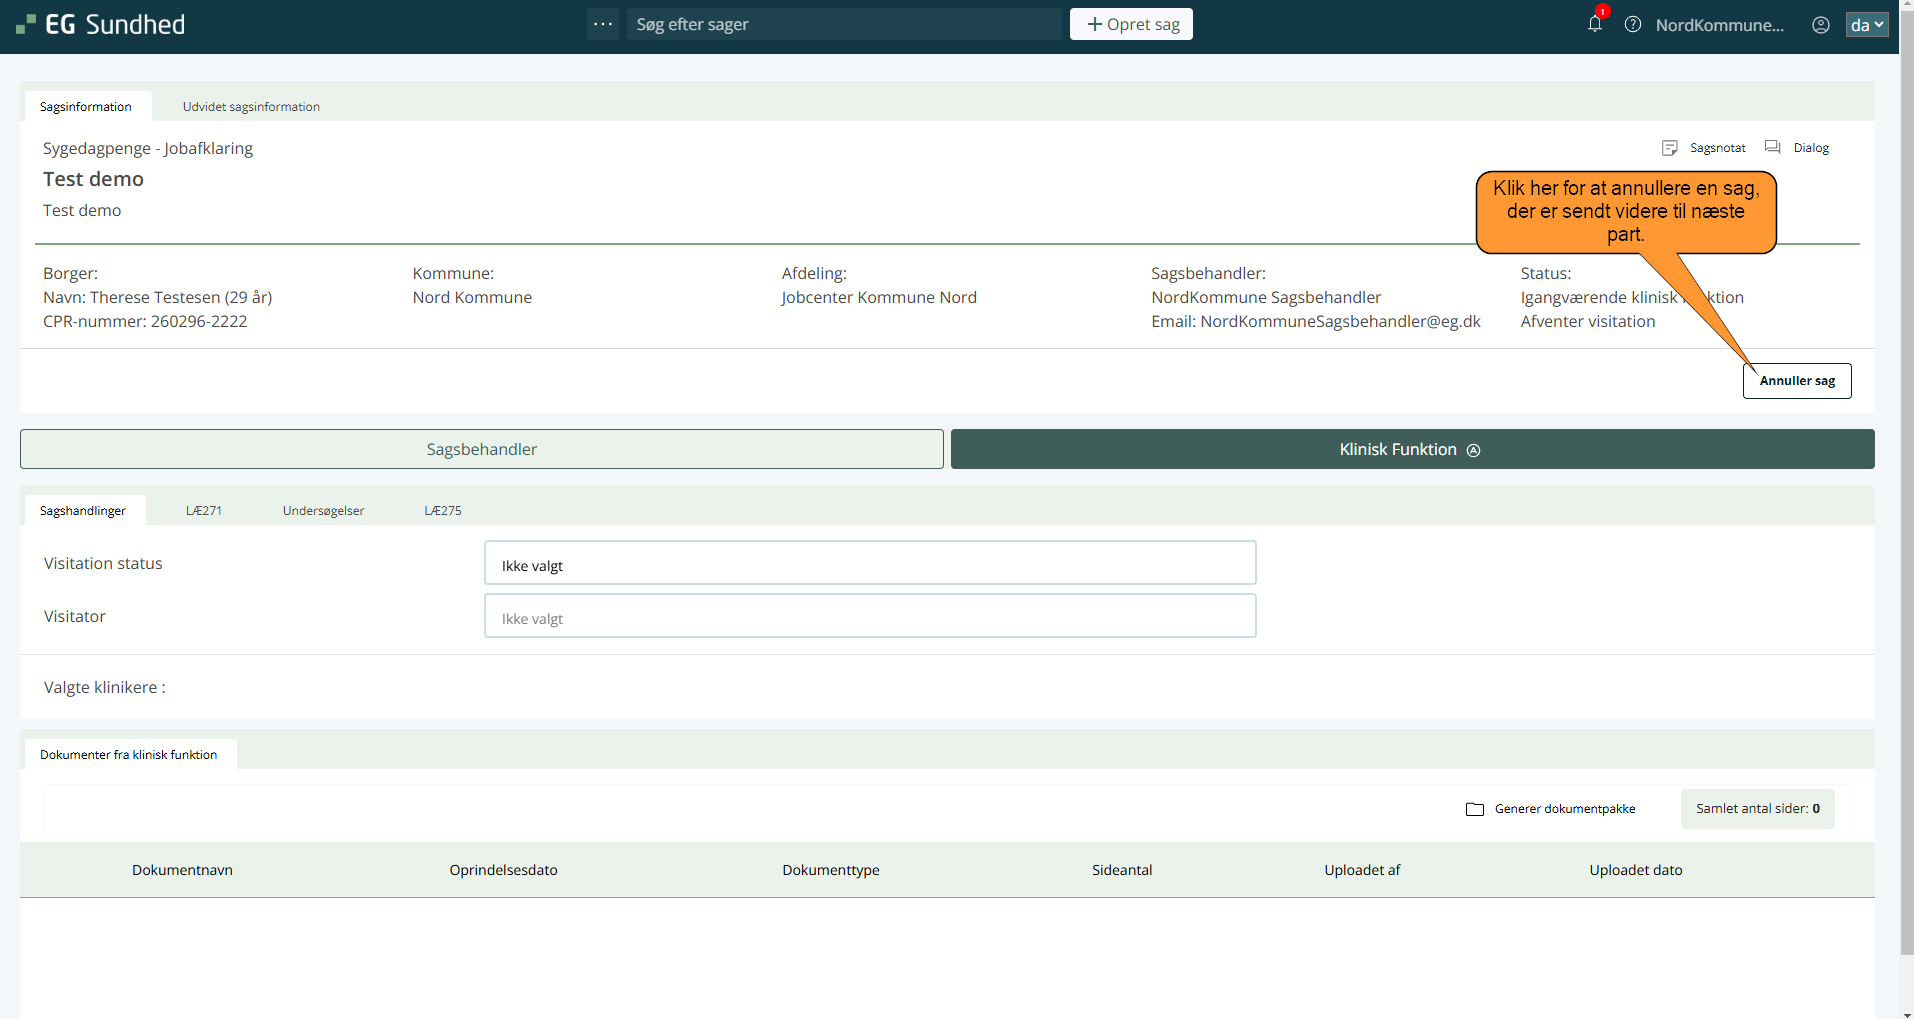Open the three-dots menu beside search

click(x=603, y=24)
